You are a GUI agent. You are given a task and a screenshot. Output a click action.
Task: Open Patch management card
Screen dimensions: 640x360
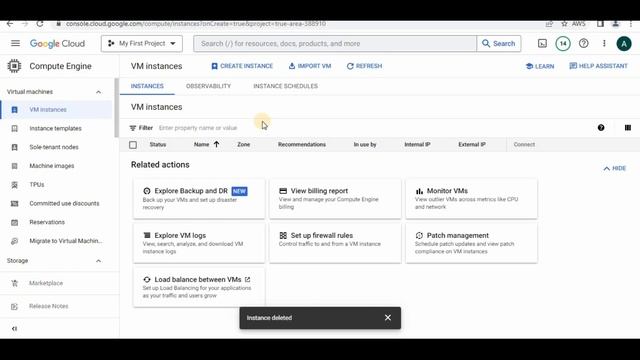pos(471,243)
